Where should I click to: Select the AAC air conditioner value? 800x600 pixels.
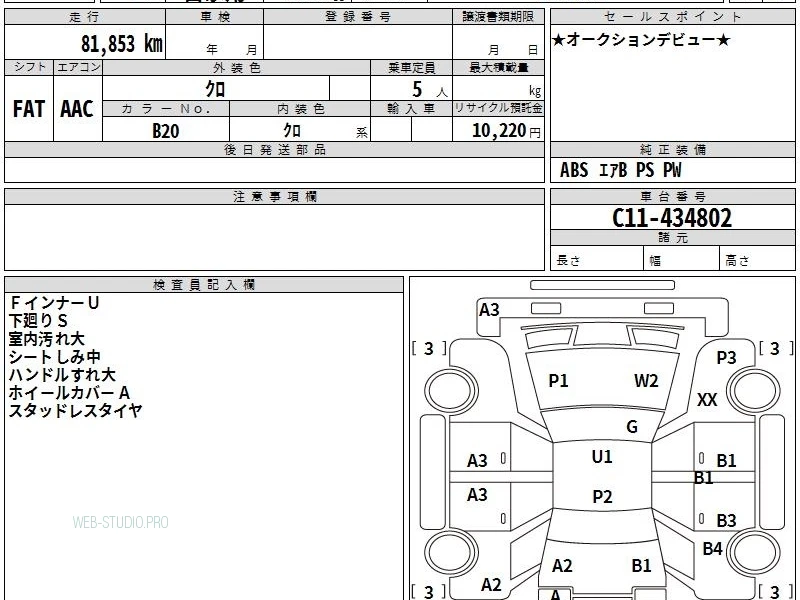pyautogui.click(x=77, y=109)
